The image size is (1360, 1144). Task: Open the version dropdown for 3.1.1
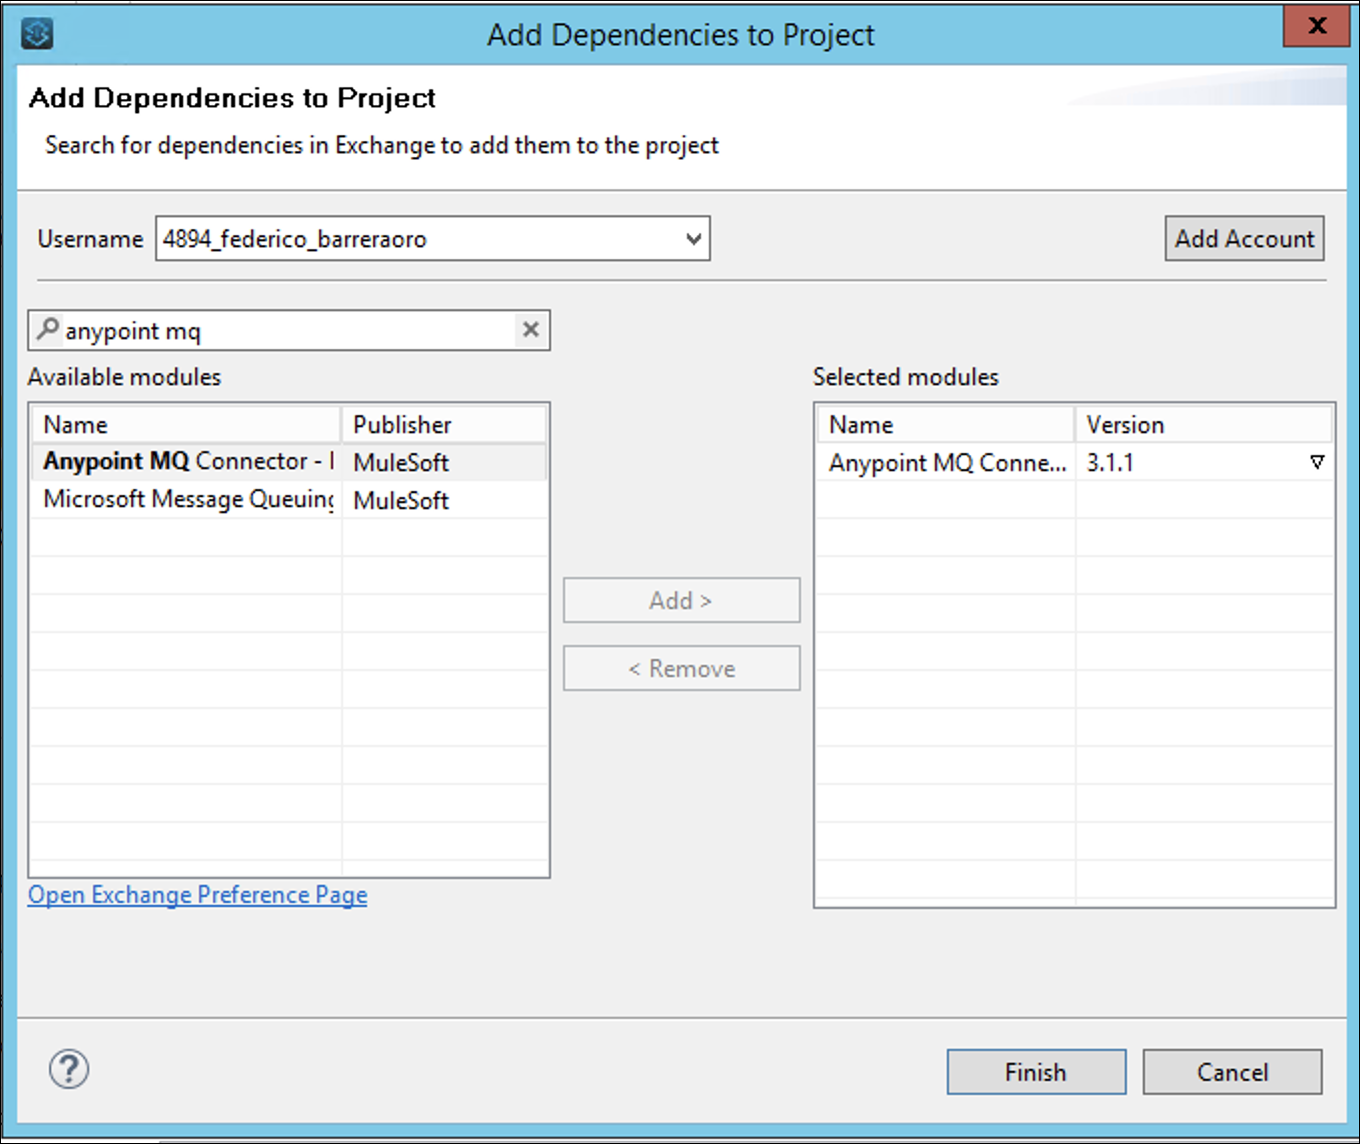coord(1317,462)
